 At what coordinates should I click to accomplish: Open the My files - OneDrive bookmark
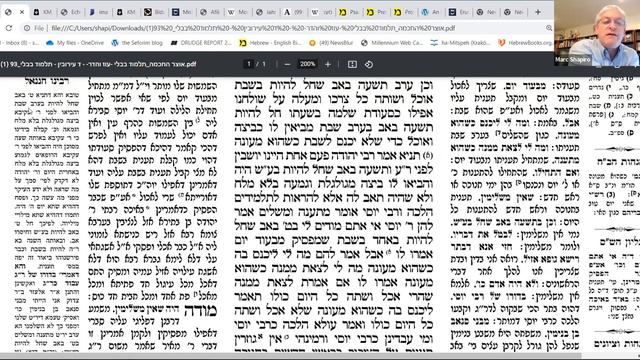[75, 42]
